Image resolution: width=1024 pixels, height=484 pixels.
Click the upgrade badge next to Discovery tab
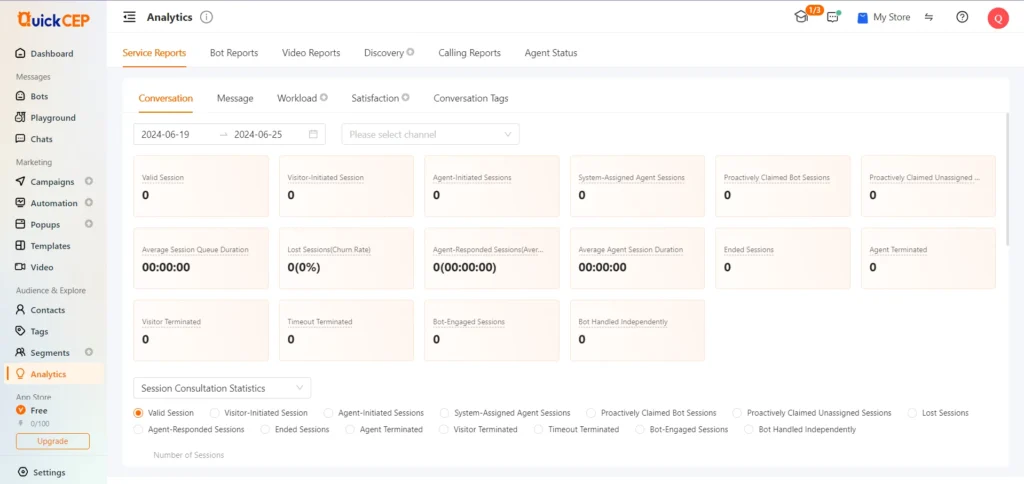tap(410, 52)
